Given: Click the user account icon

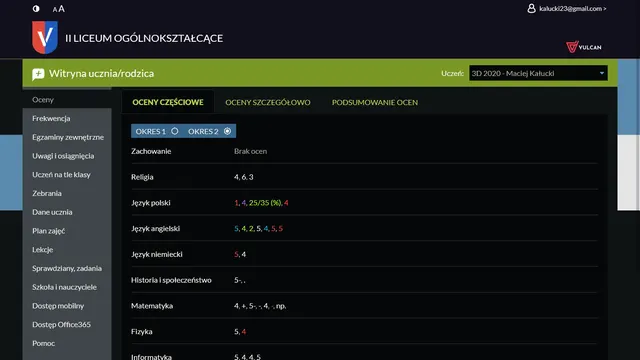Looking at the screenshot, I should 531,8.
